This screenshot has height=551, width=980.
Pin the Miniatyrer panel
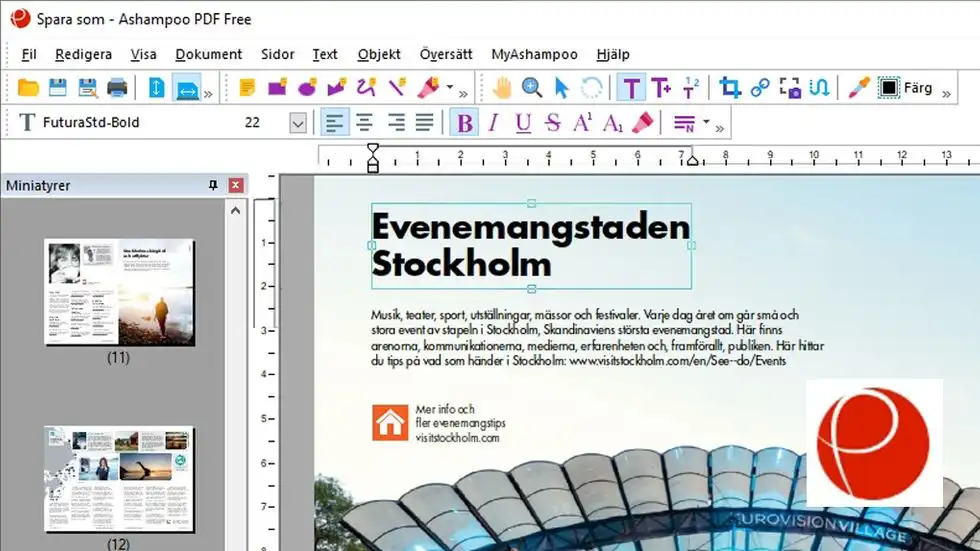(x=213, y=185)
